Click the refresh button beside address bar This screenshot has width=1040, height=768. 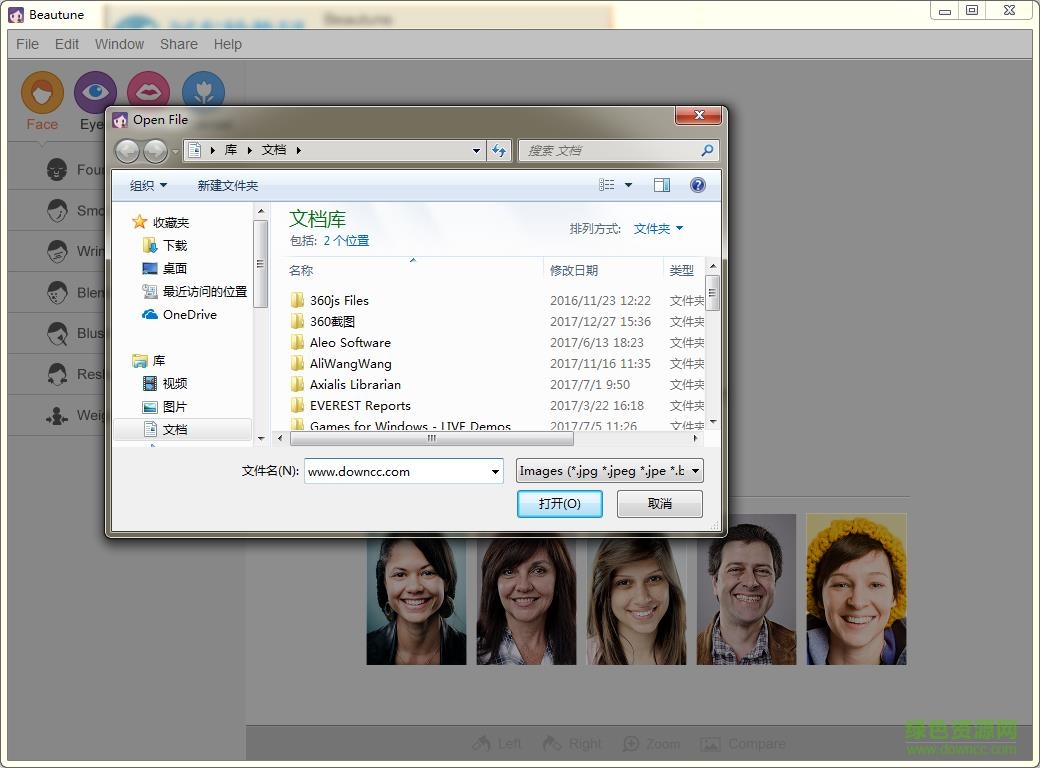pyautogui.click(x=499, y=150)
